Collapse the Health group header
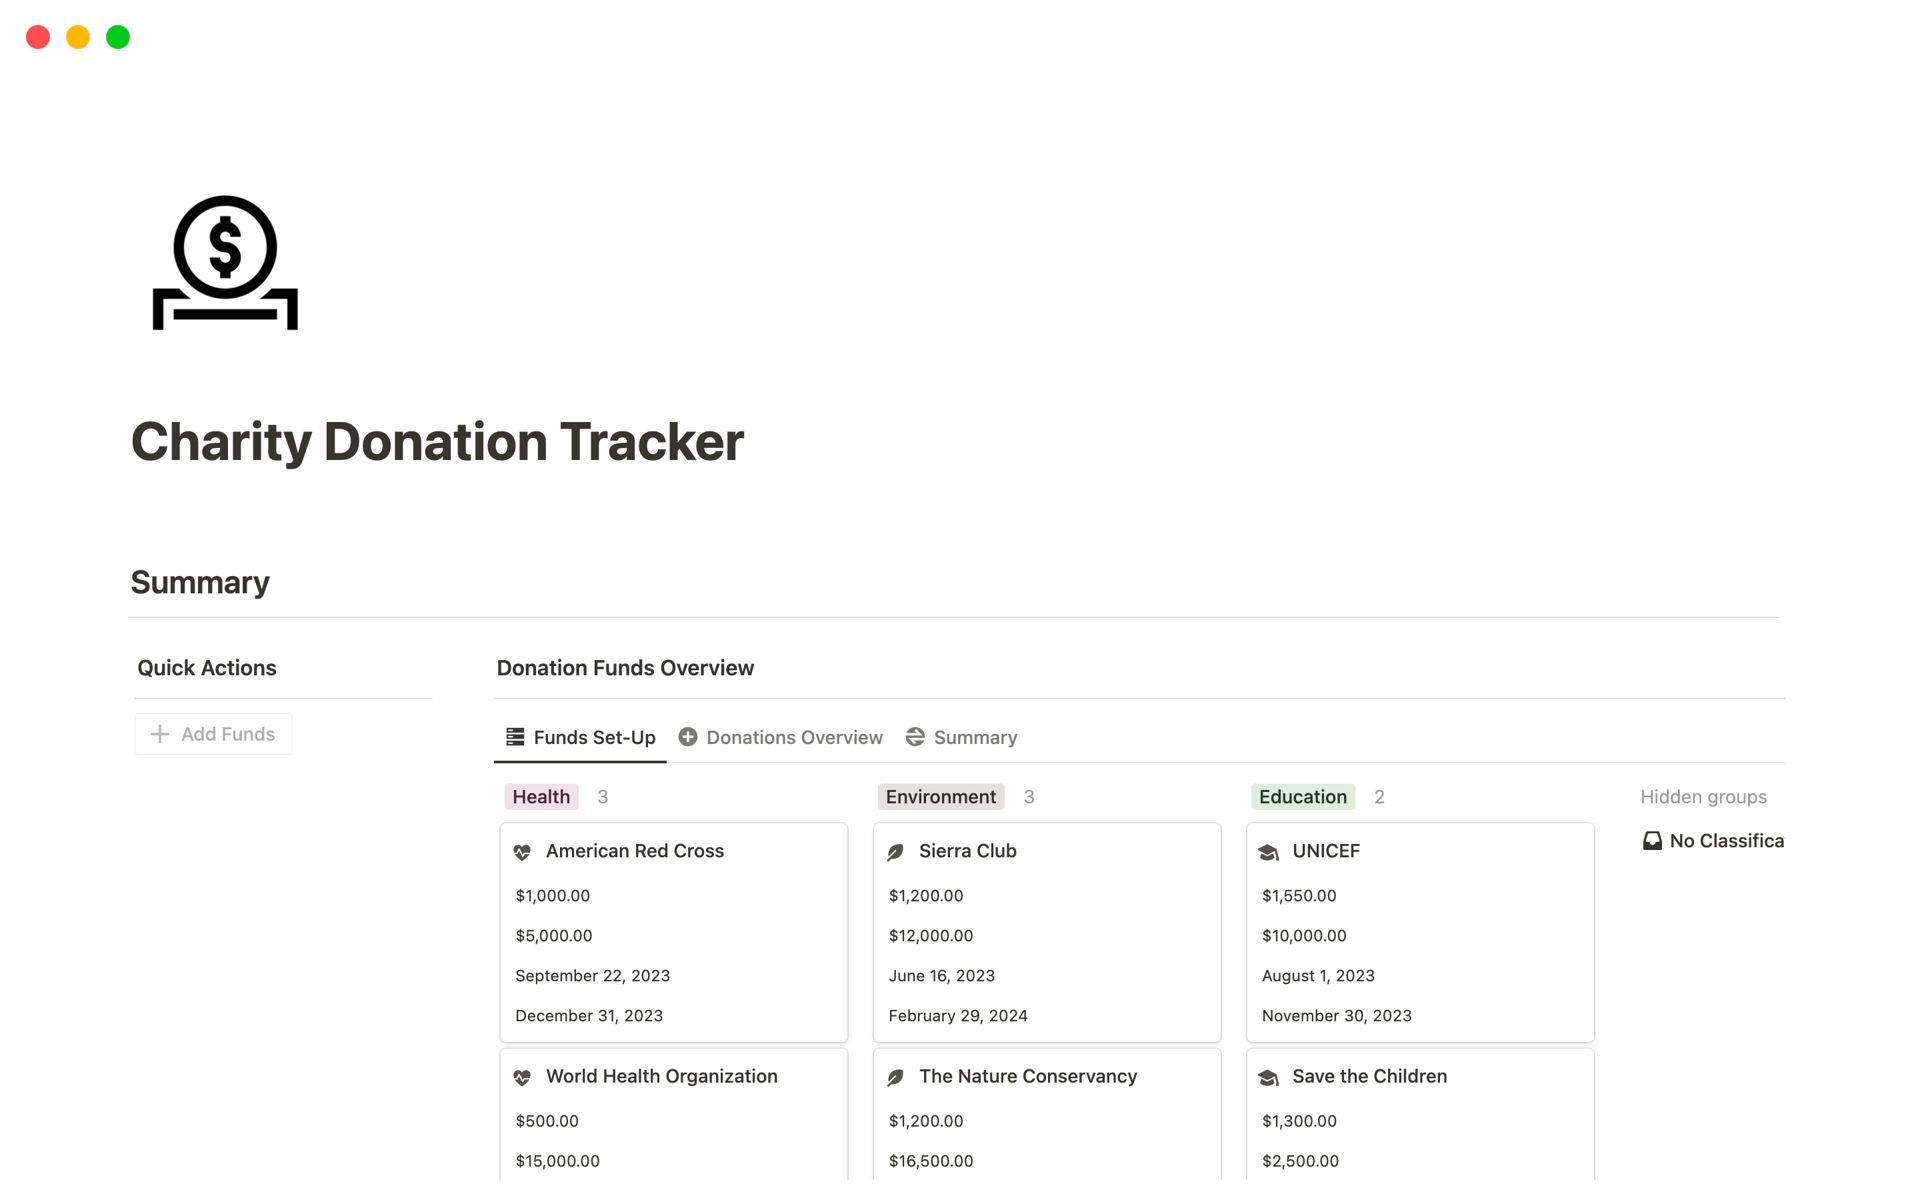This screenshot has height=1200, width=1920. pos(540,796)
